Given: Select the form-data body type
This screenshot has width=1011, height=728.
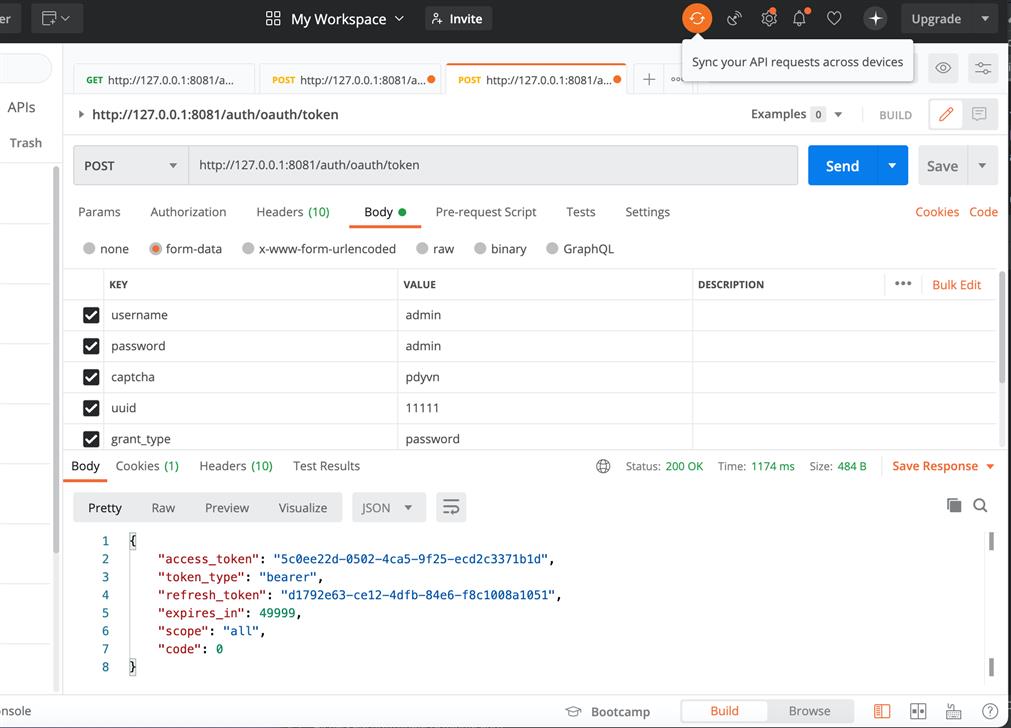Looking at the screenshot, I should (x=155, y=249).
